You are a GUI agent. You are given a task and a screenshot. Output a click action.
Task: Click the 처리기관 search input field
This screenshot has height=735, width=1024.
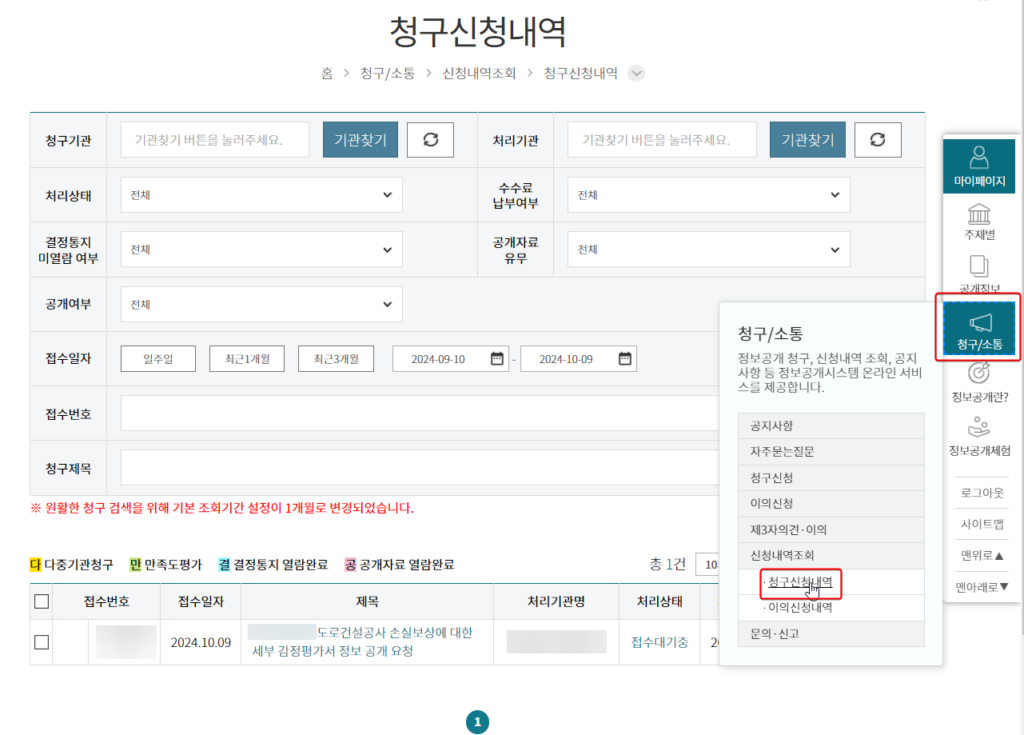[662, 140]
